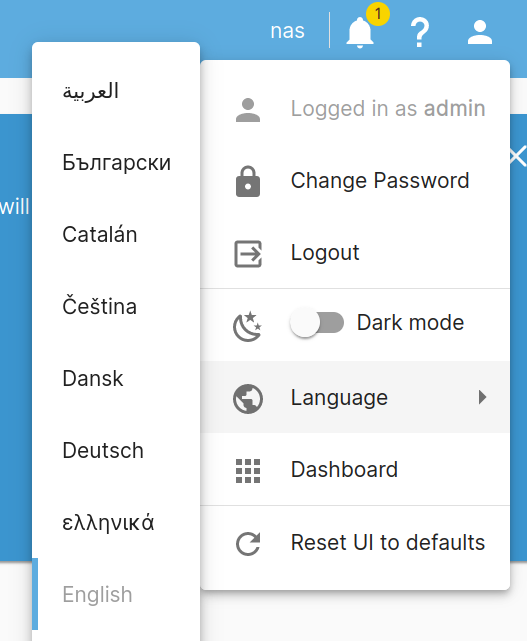Screen dimensions: 527x641
Task: Click the lock icon beside Change Password
Action: pyautogui.click(x=248, y=181)
